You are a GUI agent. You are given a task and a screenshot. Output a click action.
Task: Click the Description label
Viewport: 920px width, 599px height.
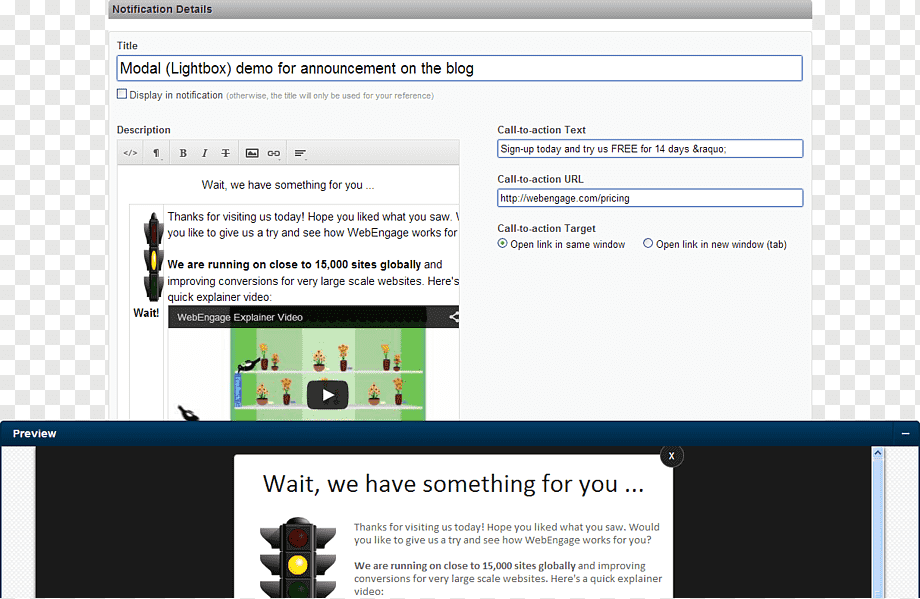(144, 130)
